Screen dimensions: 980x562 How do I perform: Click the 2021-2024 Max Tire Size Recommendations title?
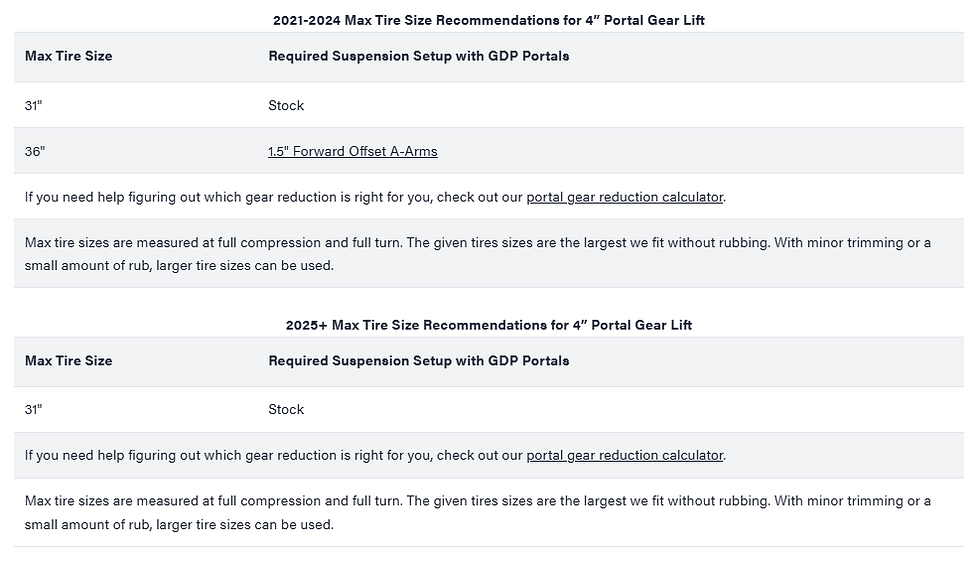pyautogui.click(x=489, y=20)
